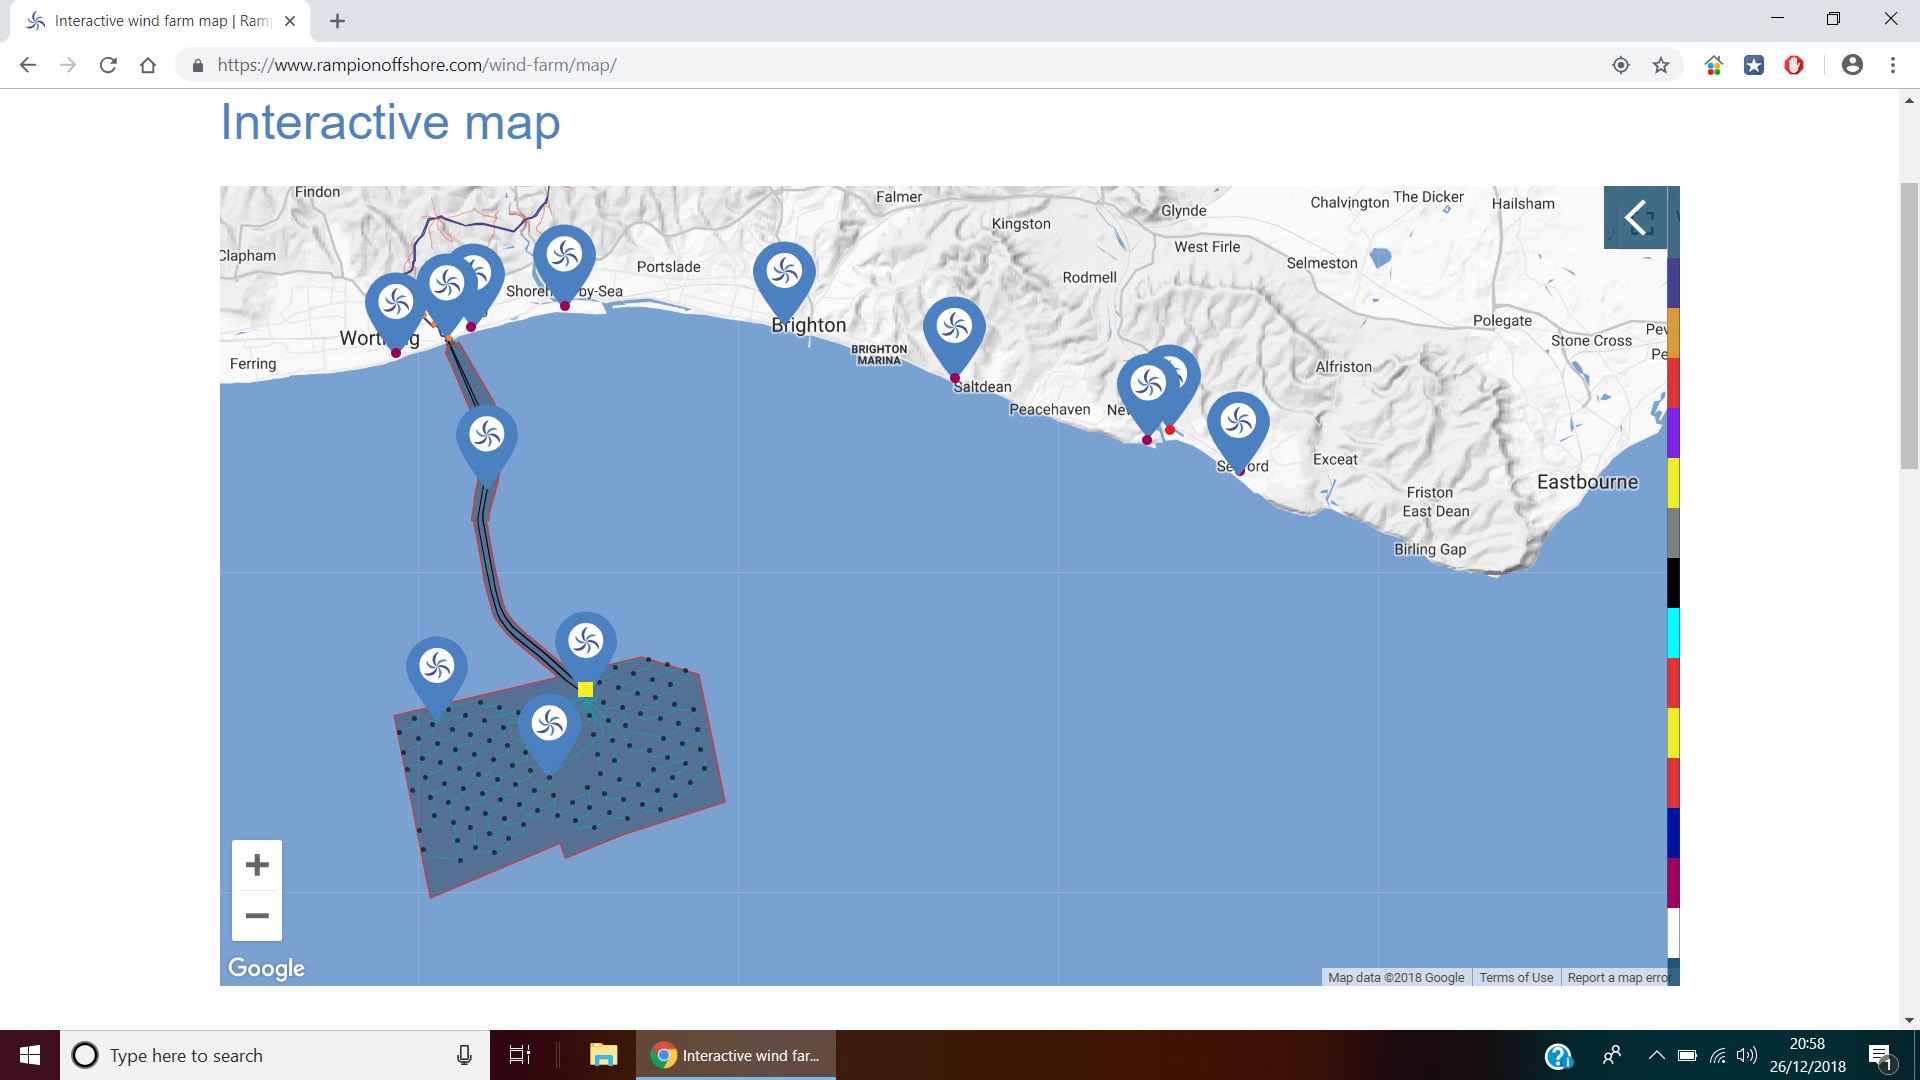Click the location access icon in address bar

point(1621,65)
